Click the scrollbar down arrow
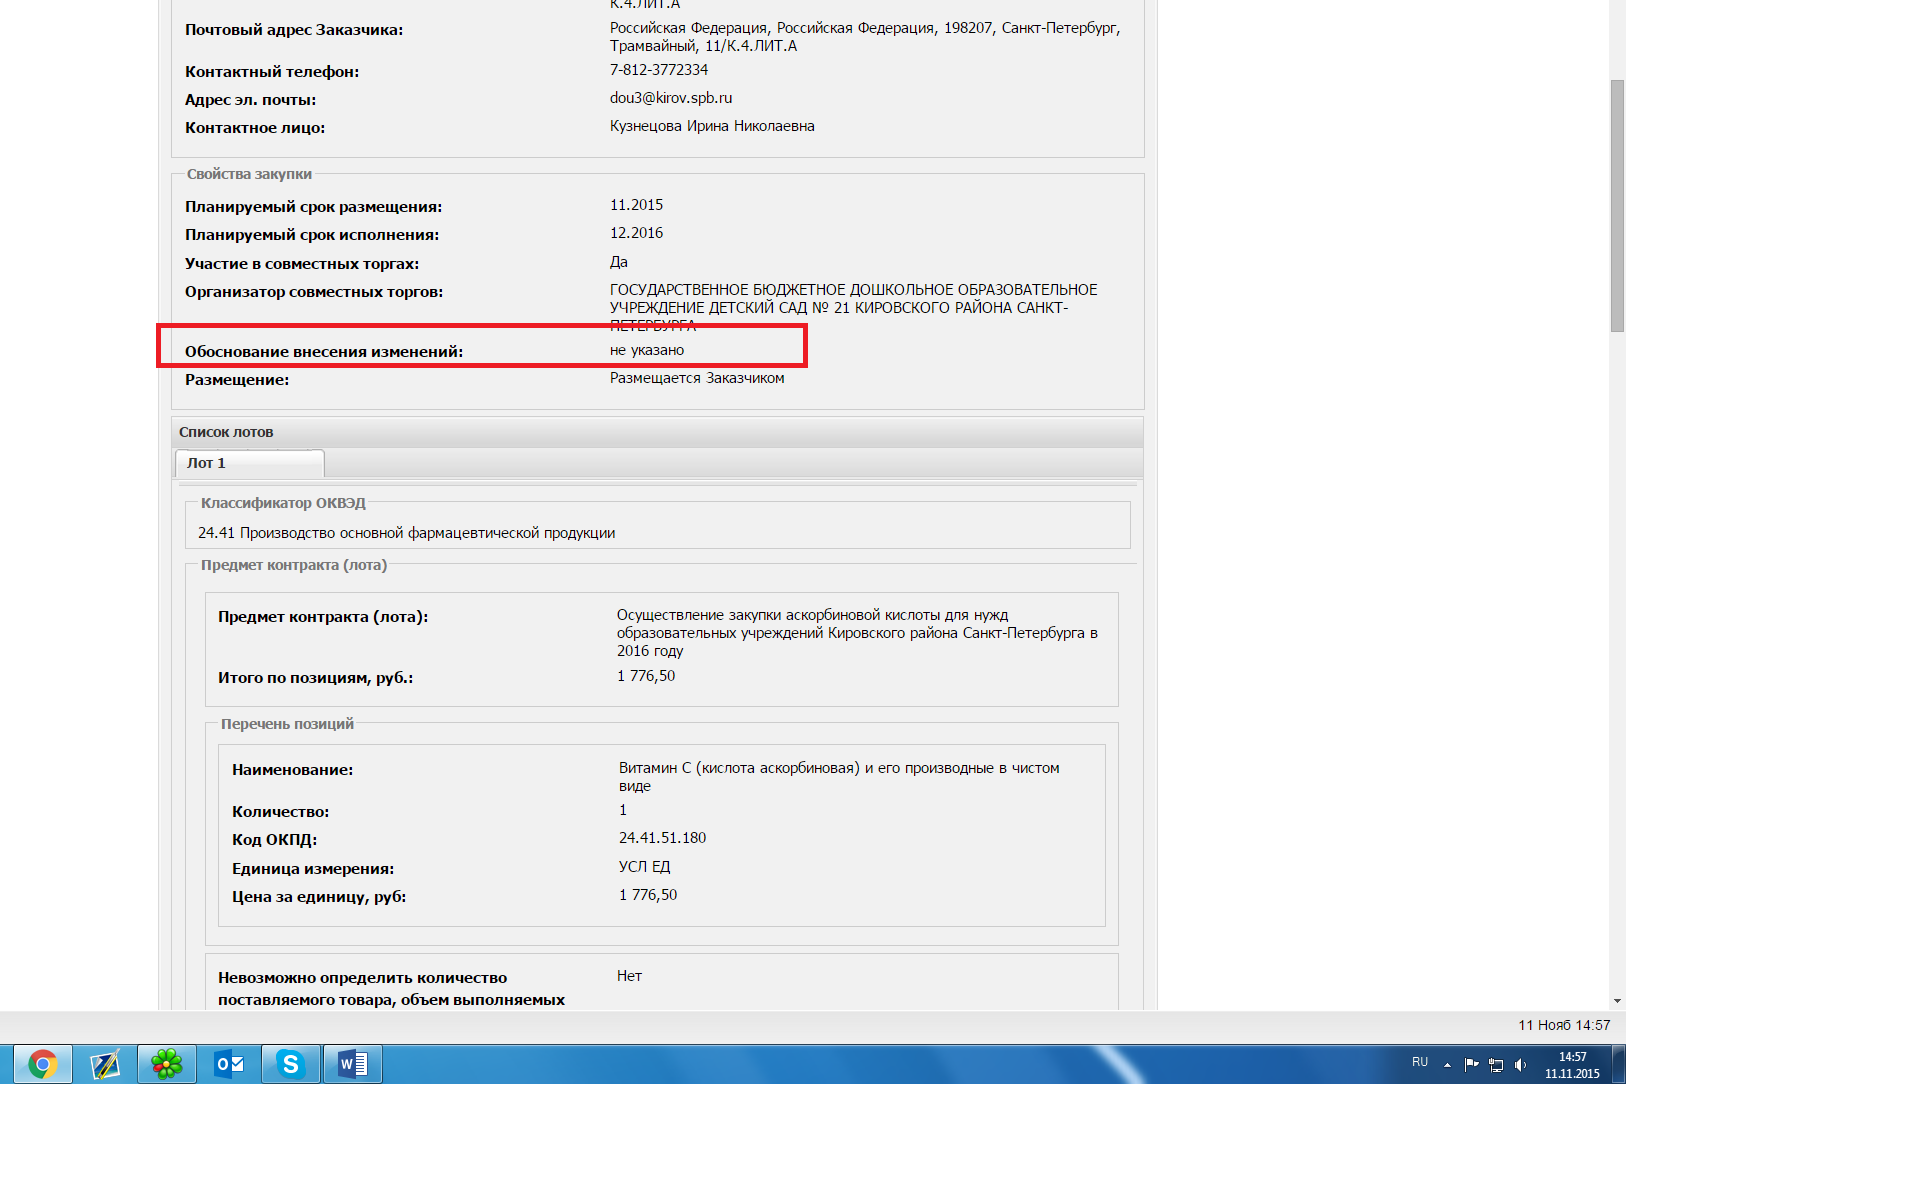 tap(1617, 1000)
